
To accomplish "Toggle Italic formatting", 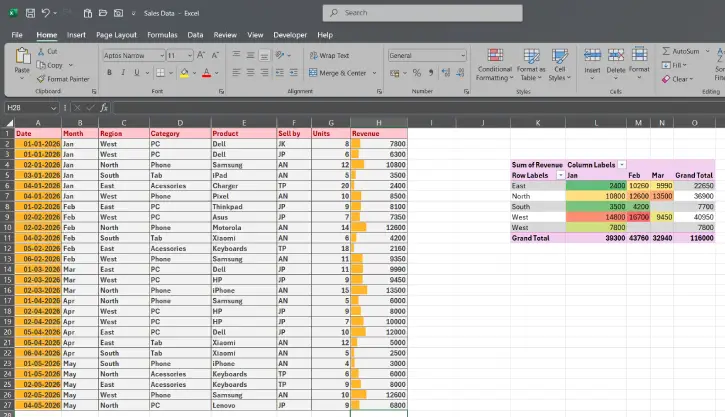I will (x=123, y=73).
